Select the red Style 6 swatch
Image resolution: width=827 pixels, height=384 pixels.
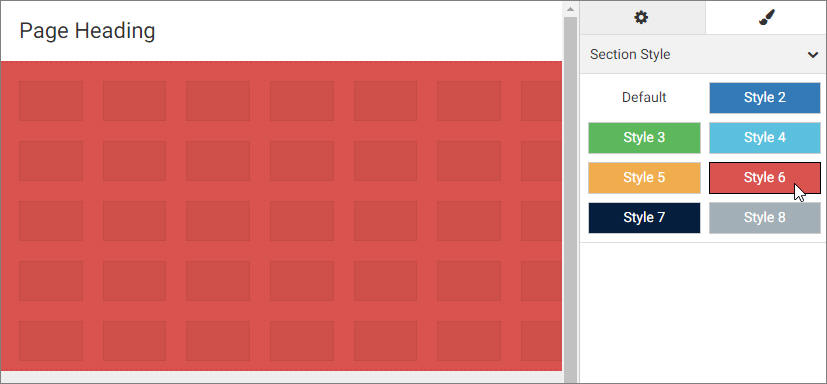pyautogui.click(x=765, y=178)
